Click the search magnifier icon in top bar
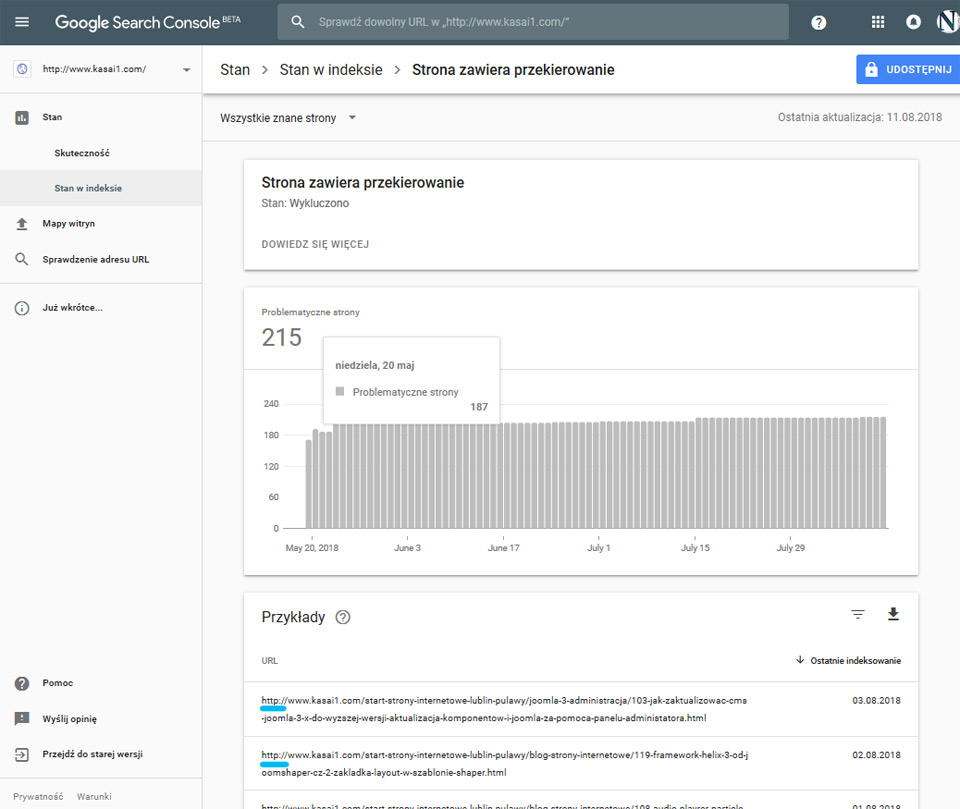The width and height of the screenshot is (960, 809). coord(298,22)
